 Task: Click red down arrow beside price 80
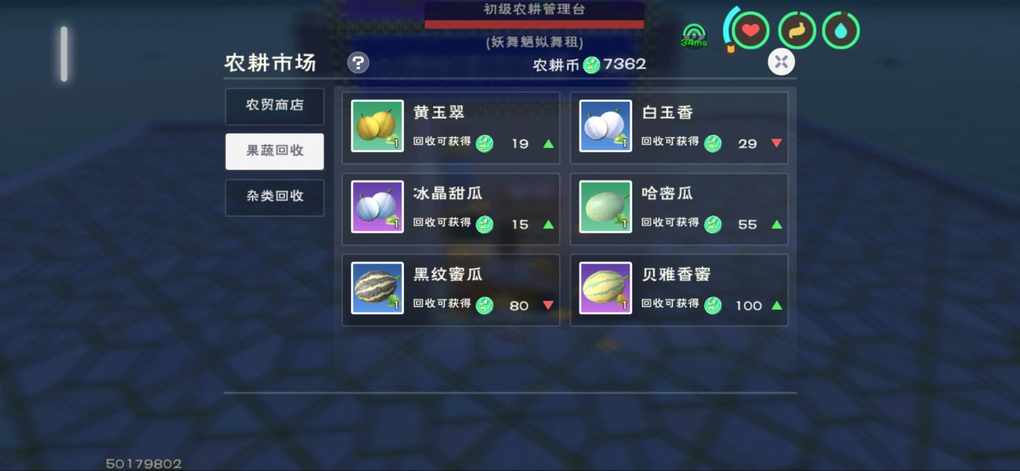(548, 305)
